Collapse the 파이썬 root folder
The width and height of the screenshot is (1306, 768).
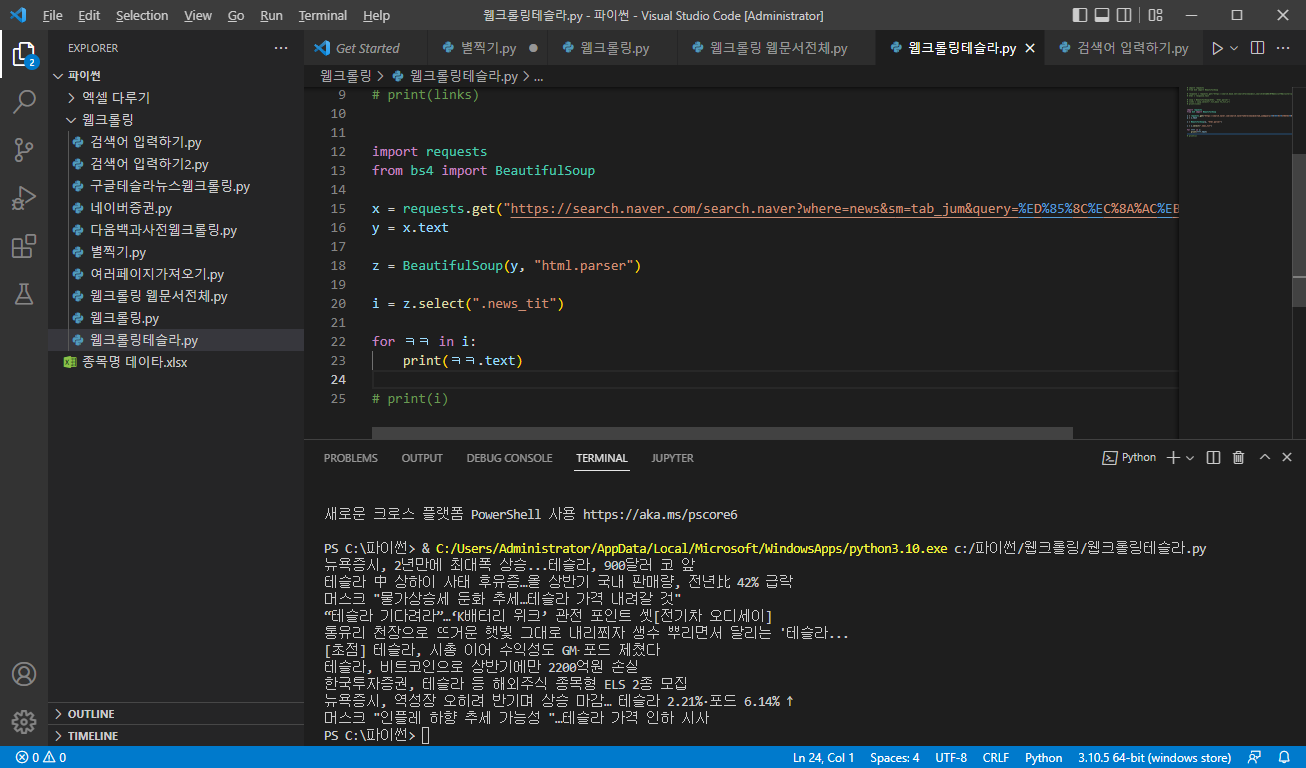click(176, 76)
